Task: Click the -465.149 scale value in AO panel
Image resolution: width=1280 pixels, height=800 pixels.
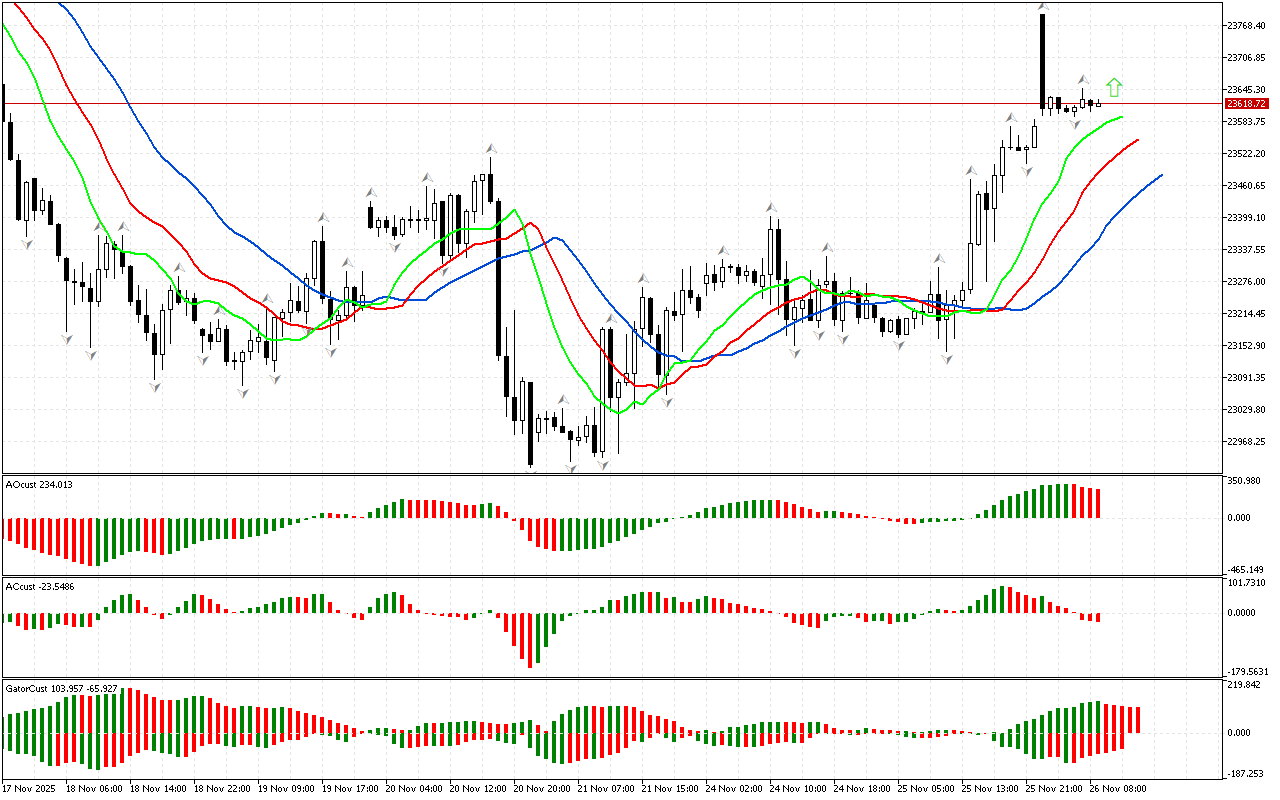Action: pyautogui.click(x=1246, y=568)
